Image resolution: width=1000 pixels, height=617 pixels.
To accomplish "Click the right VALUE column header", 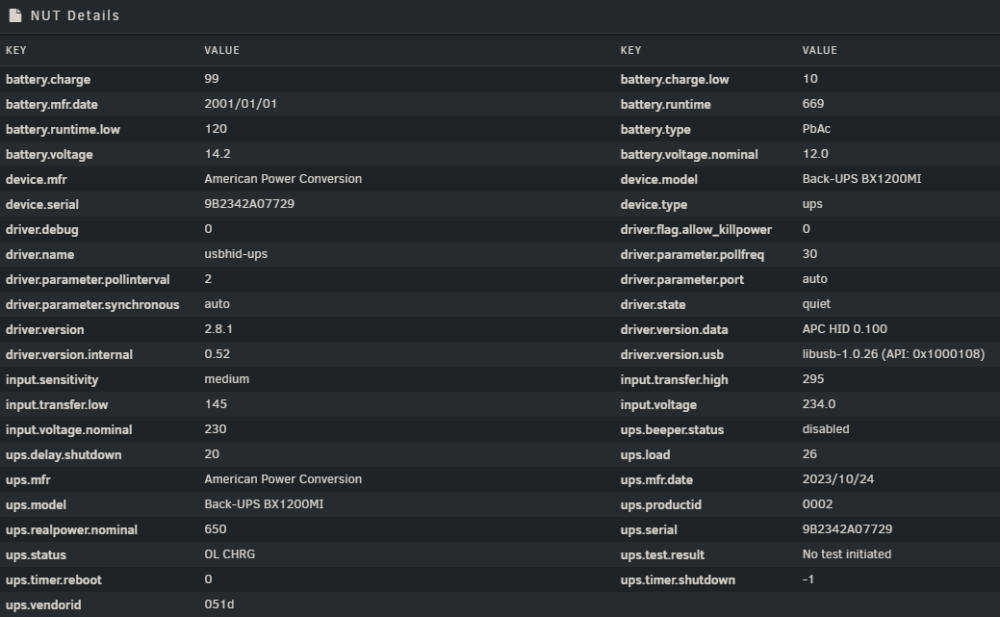I will click(820, 50).
